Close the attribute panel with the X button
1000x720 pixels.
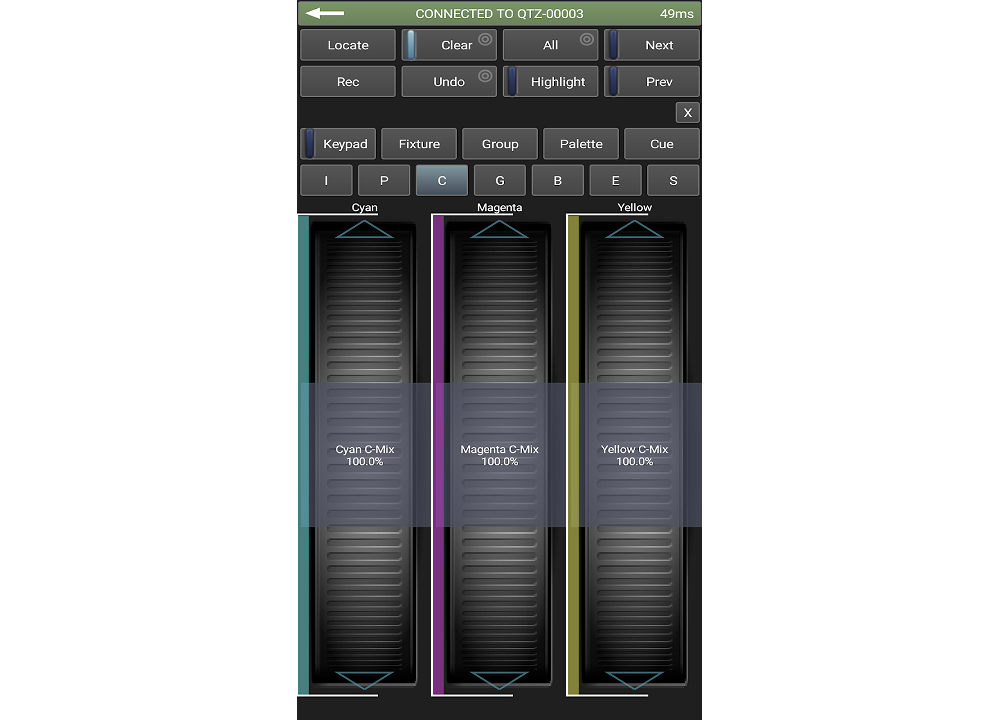coord(688,112)
